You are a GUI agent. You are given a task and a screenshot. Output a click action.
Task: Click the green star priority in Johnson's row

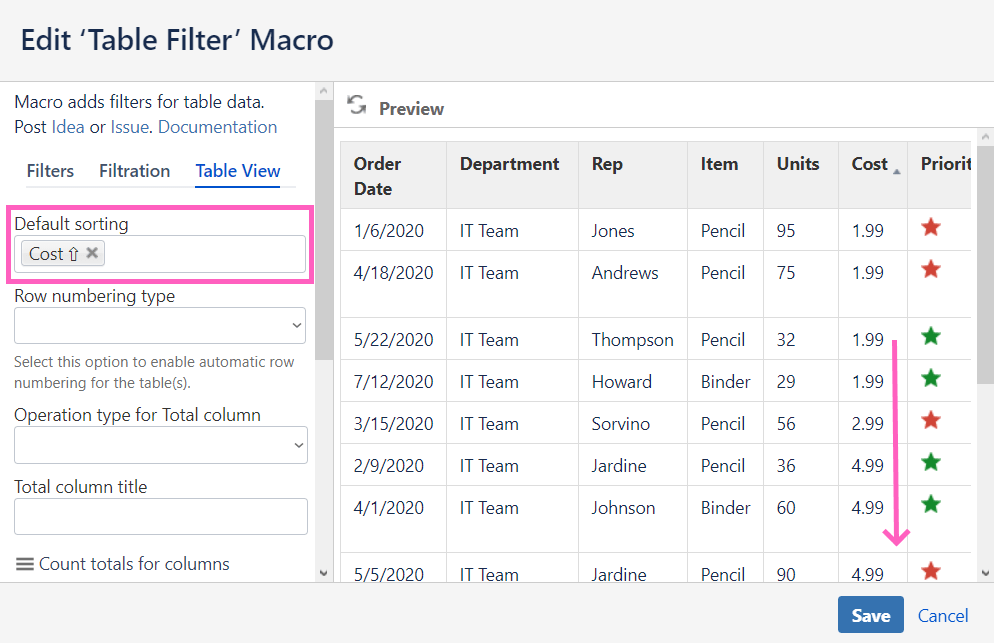tap(930, 506)
